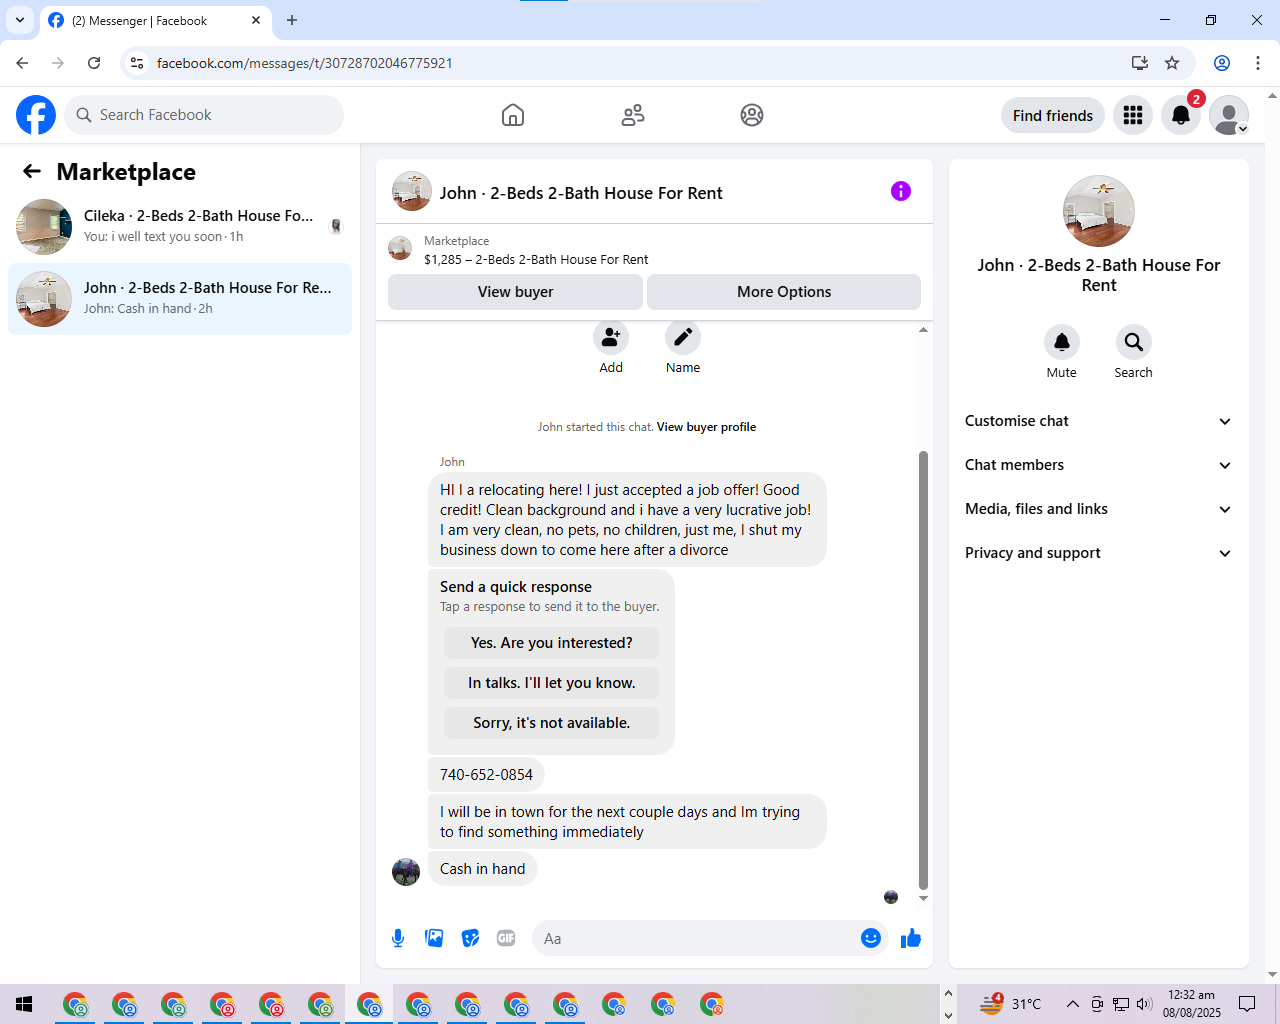This screenshot has height=1024, width=1280.
Task: Open the Windows Start menu
Action: point(24,1004)
